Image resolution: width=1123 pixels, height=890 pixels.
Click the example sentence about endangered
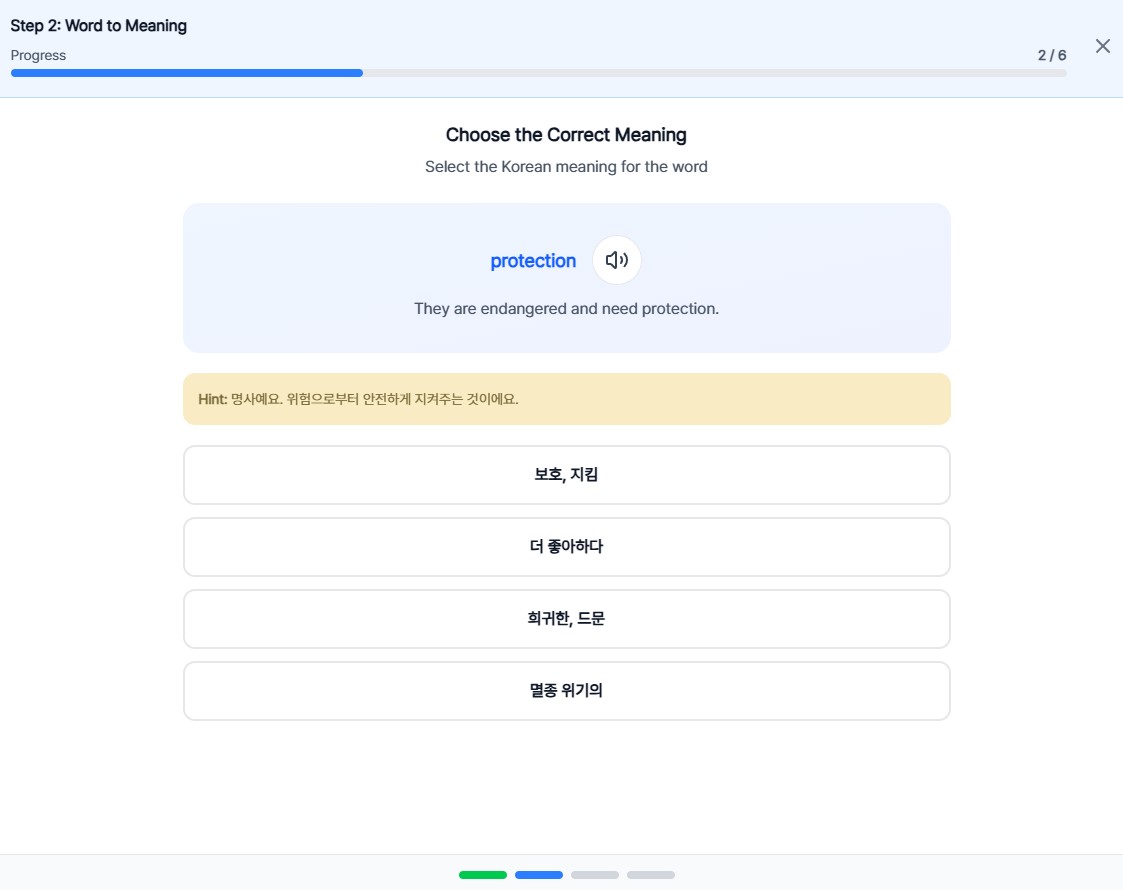tap(566, 309)
